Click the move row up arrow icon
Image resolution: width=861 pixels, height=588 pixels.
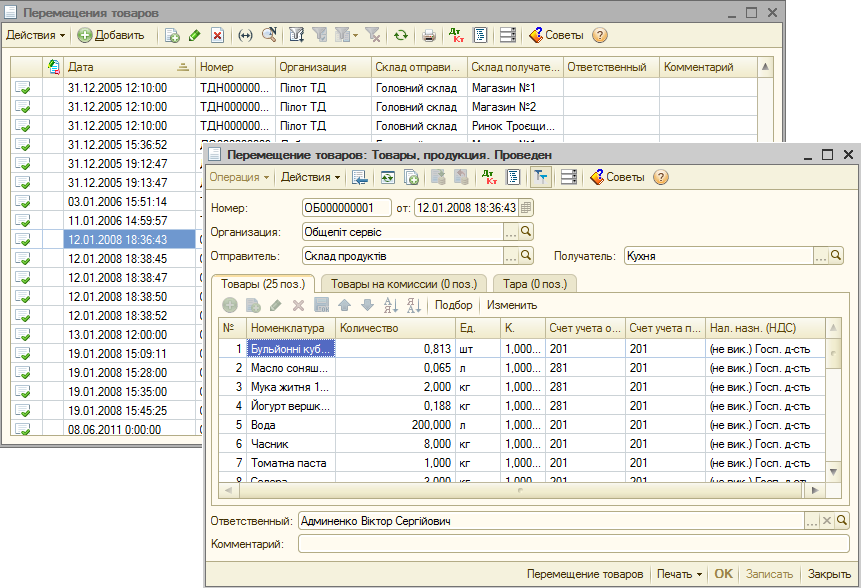tap(344, 305)
